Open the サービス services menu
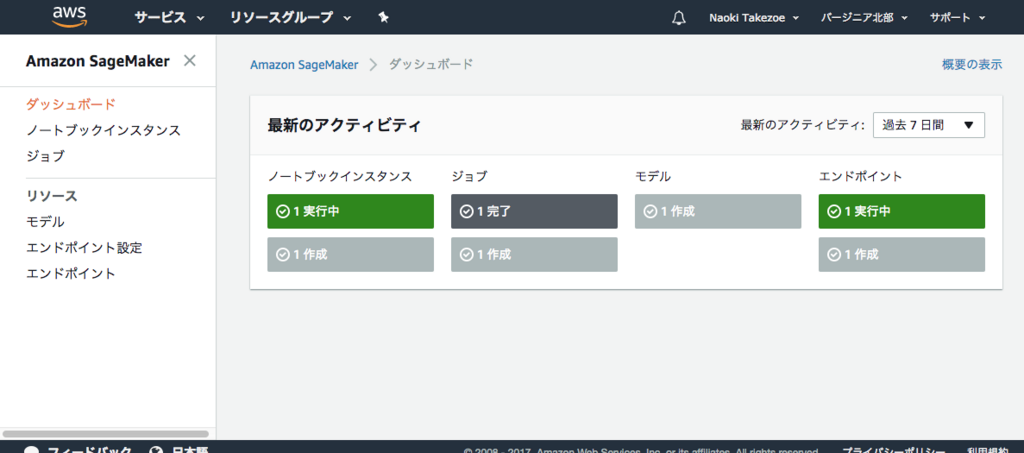This screenshot has height=453, width=1024. [x=170, y=18]
